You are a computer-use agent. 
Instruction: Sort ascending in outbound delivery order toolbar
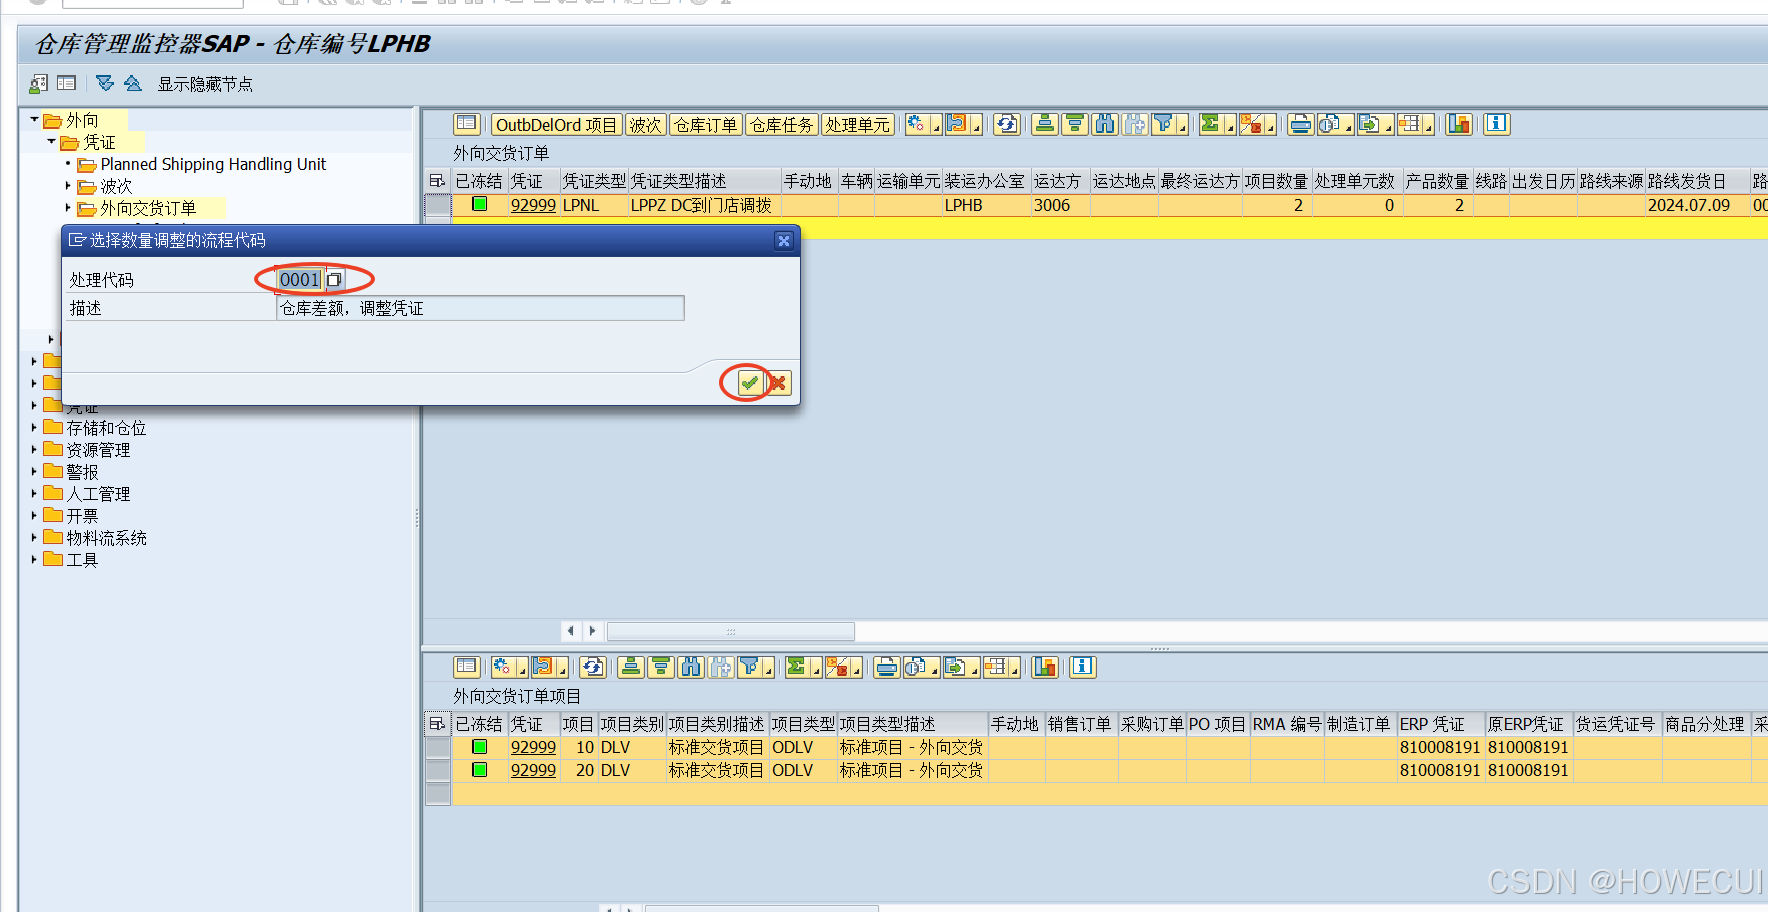tap(1045, 124)
